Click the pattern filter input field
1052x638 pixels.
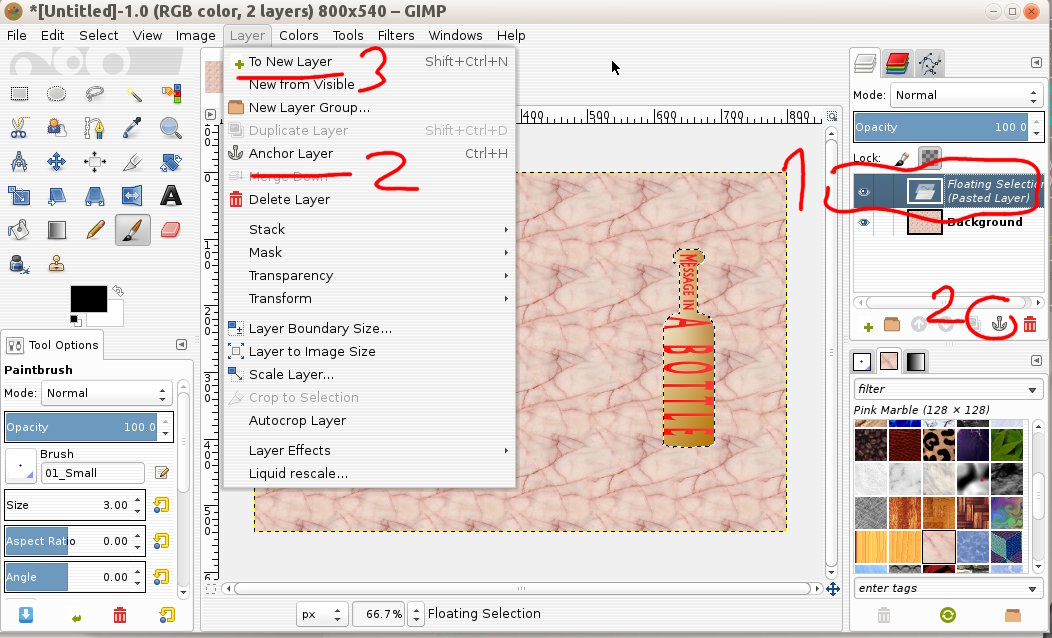tap(946, 389)
